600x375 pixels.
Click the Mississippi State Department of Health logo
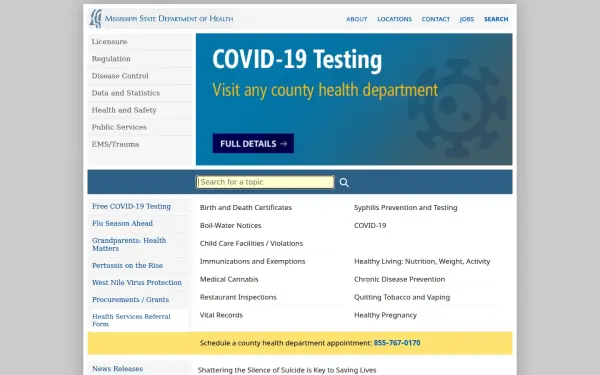coord(161,18)
